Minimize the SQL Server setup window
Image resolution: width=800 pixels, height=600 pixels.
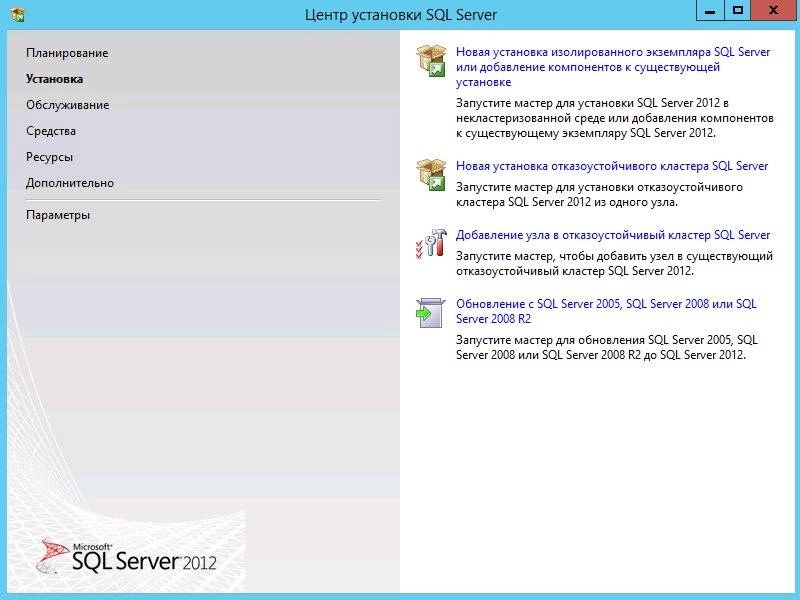(x=710, y=11)
